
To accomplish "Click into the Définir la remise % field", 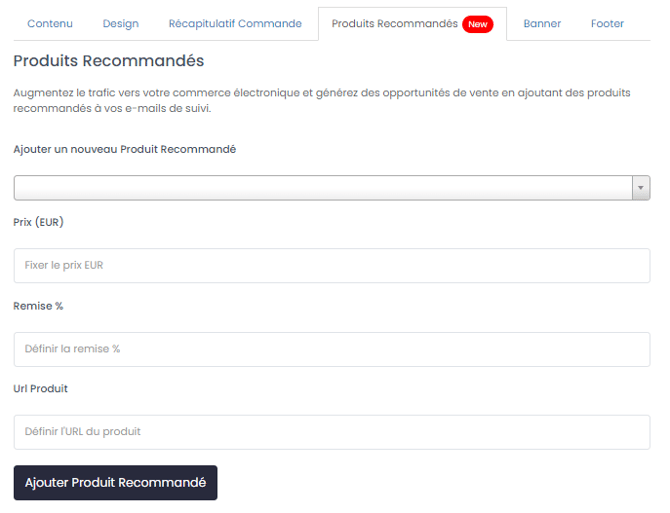I will click(331, 349).
